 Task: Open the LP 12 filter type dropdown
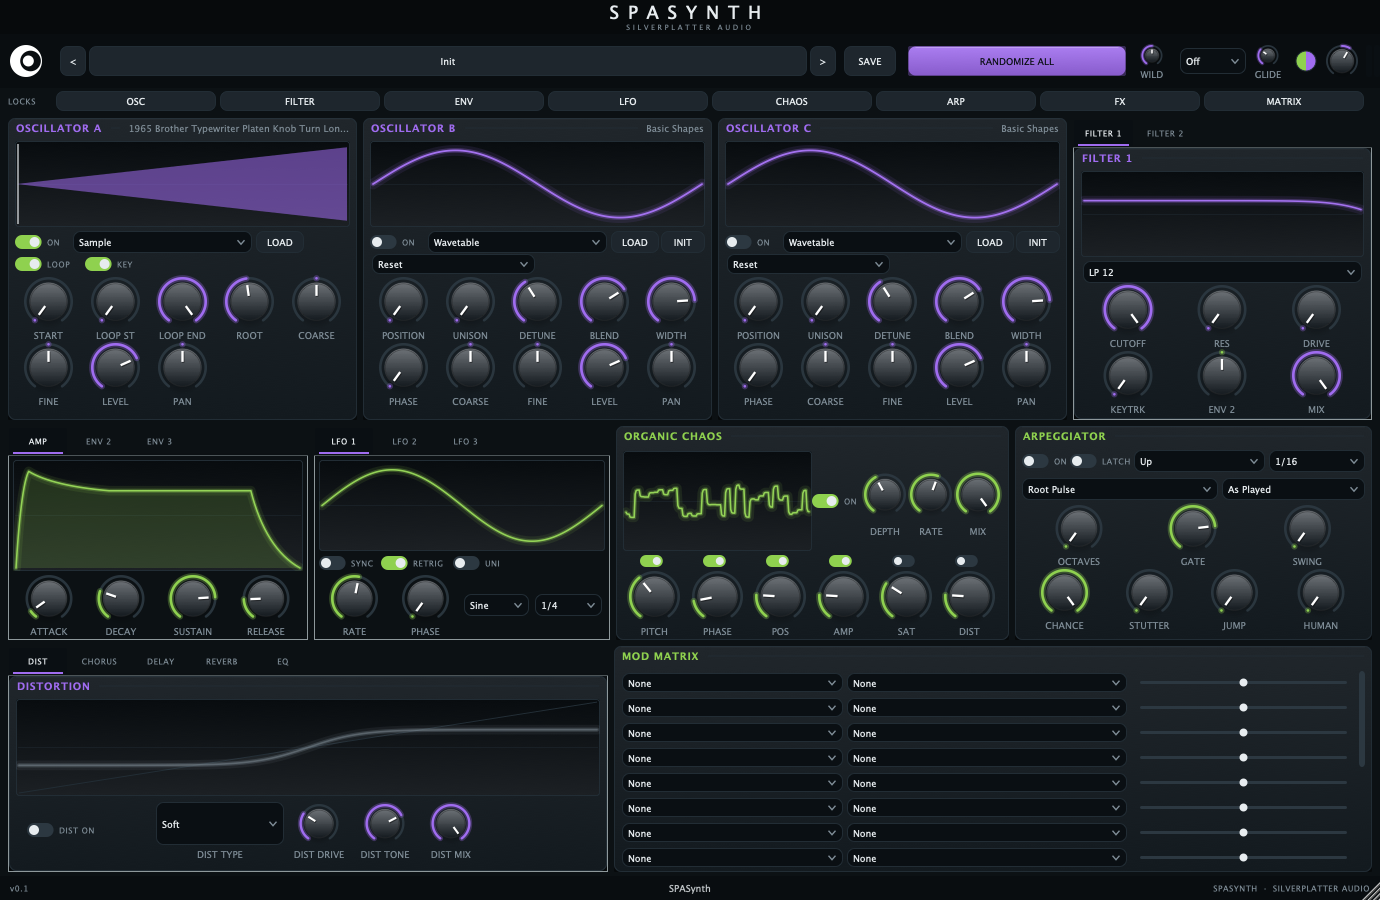[1222, 272]
